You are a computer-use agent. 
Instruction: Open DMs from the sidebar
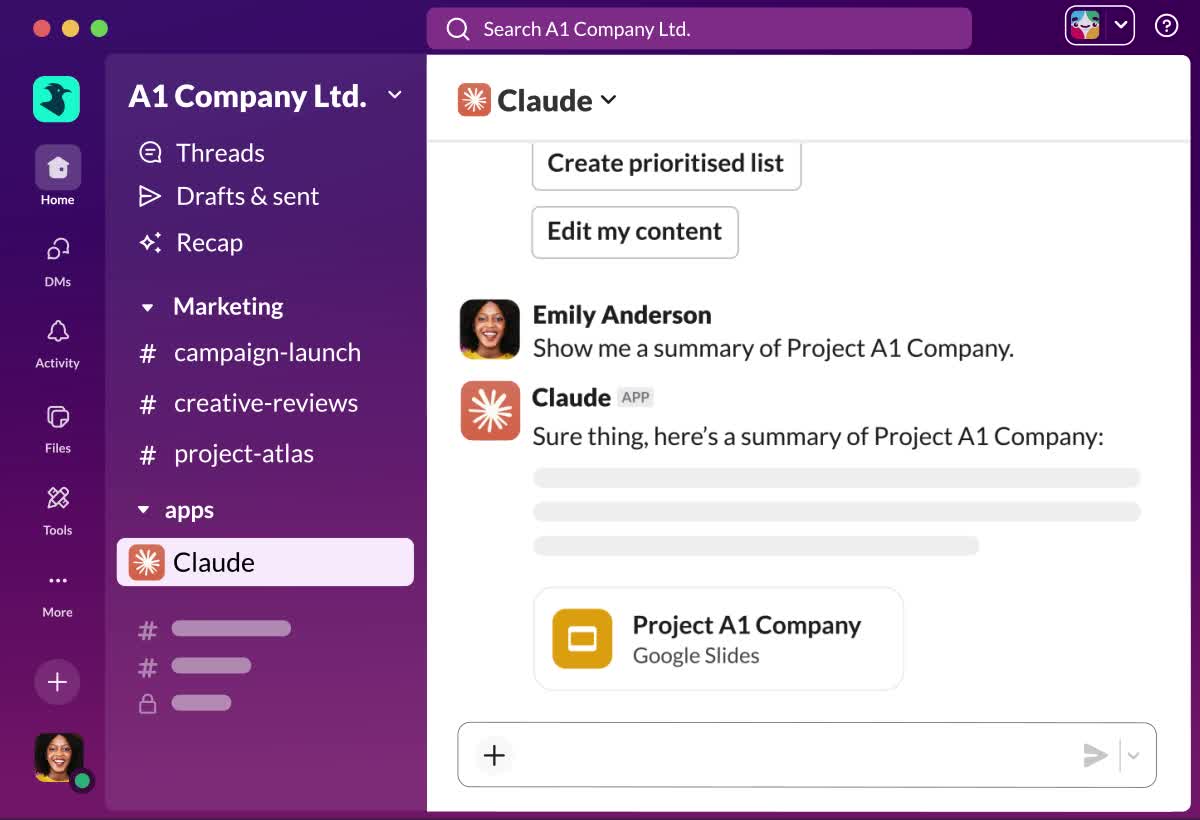[58, 250]
